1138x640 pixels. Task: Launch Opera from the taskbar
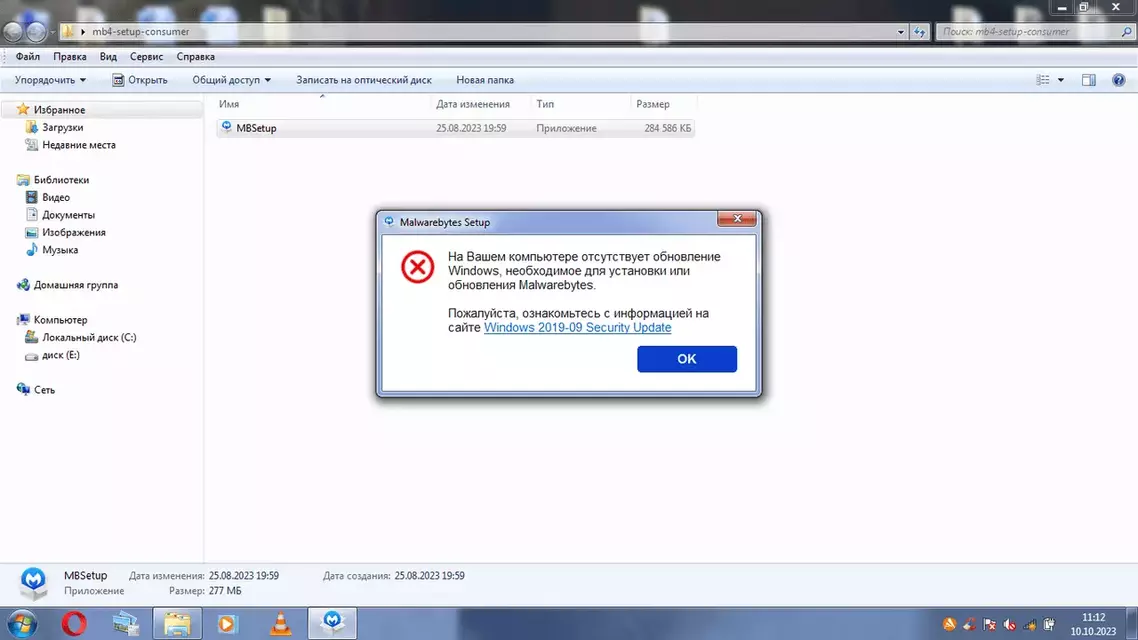pos(73,623)
